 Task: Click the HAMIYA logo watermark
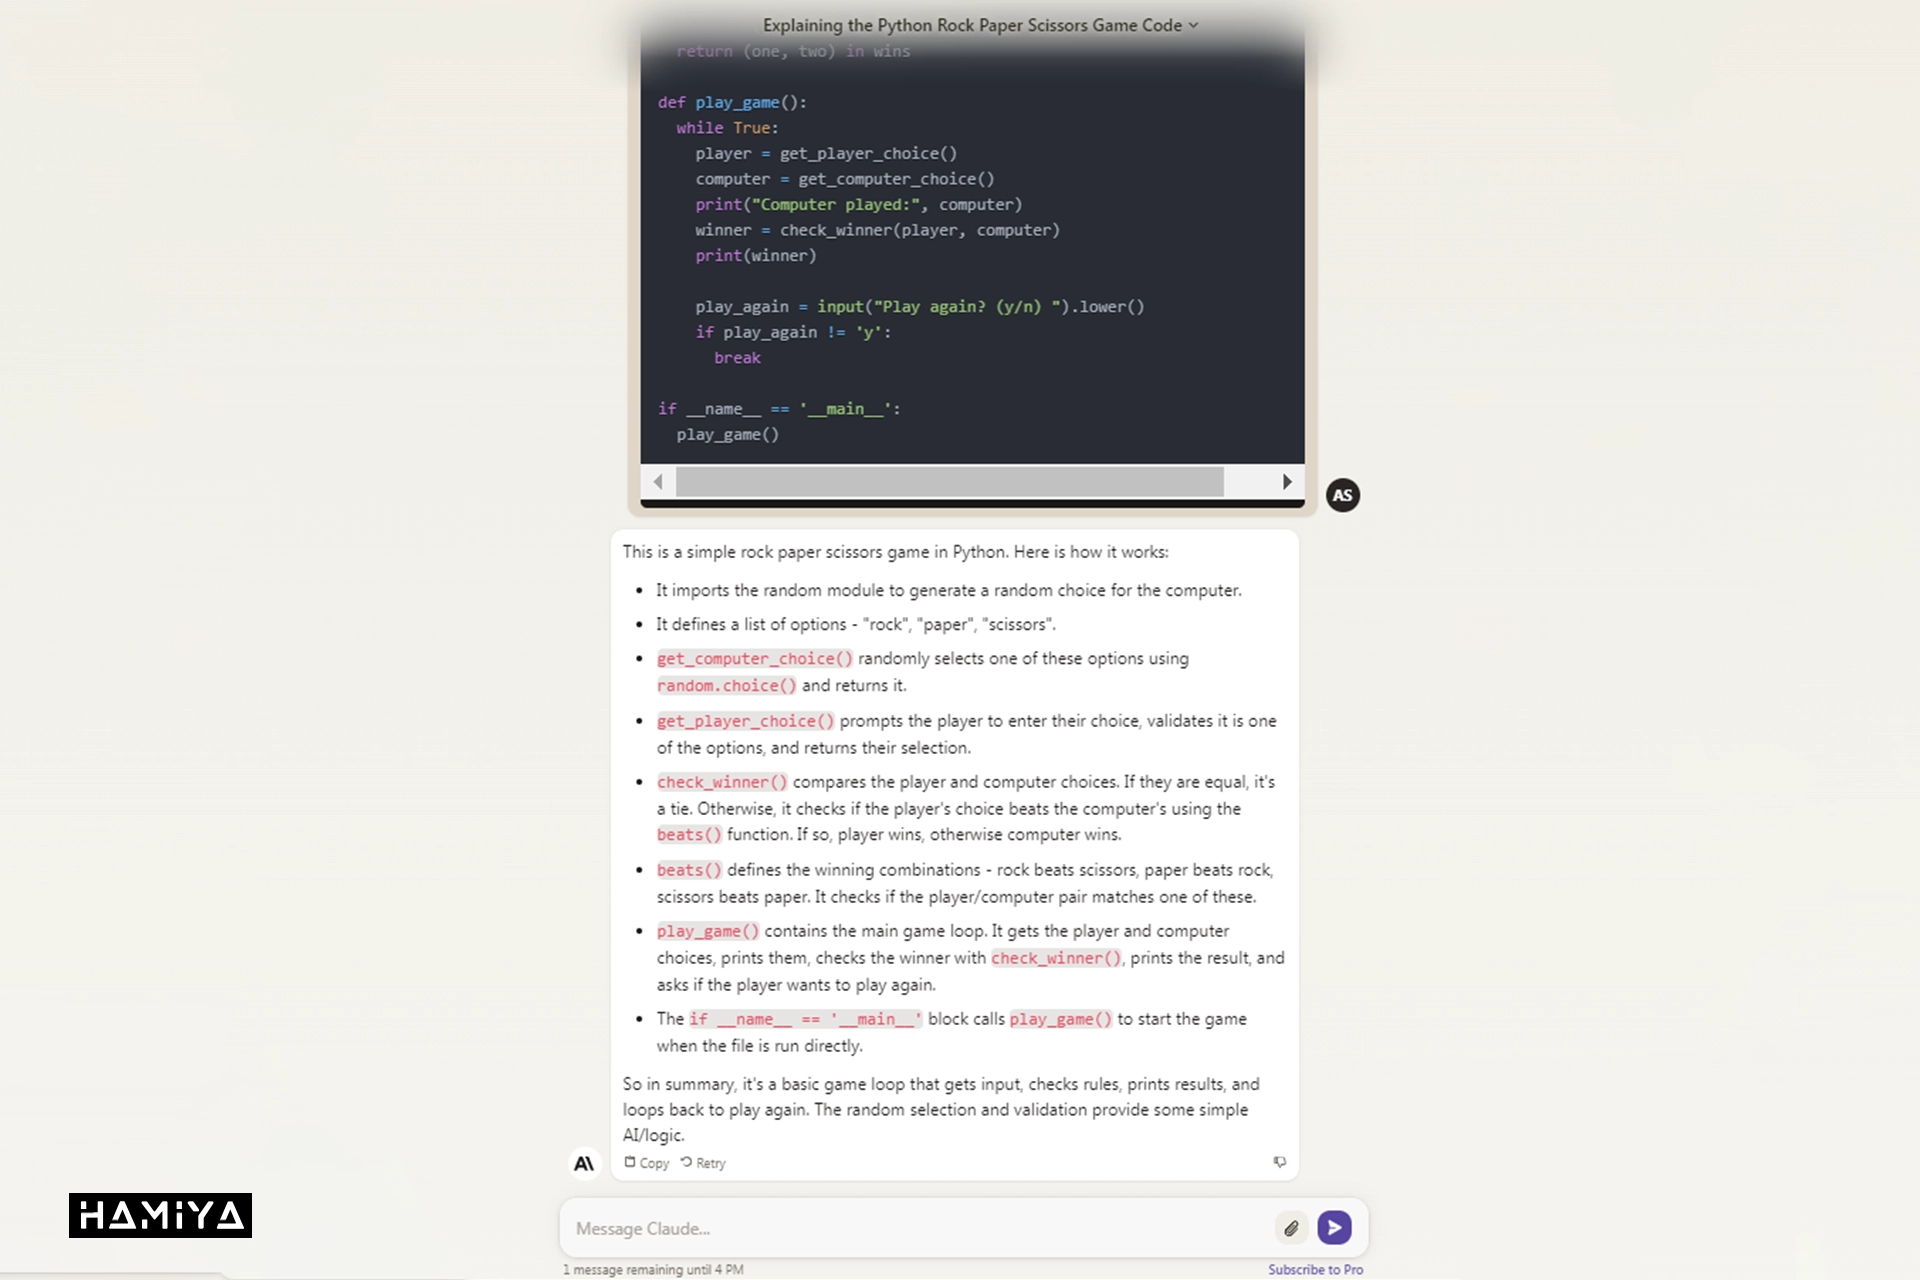pos(160,1215)
